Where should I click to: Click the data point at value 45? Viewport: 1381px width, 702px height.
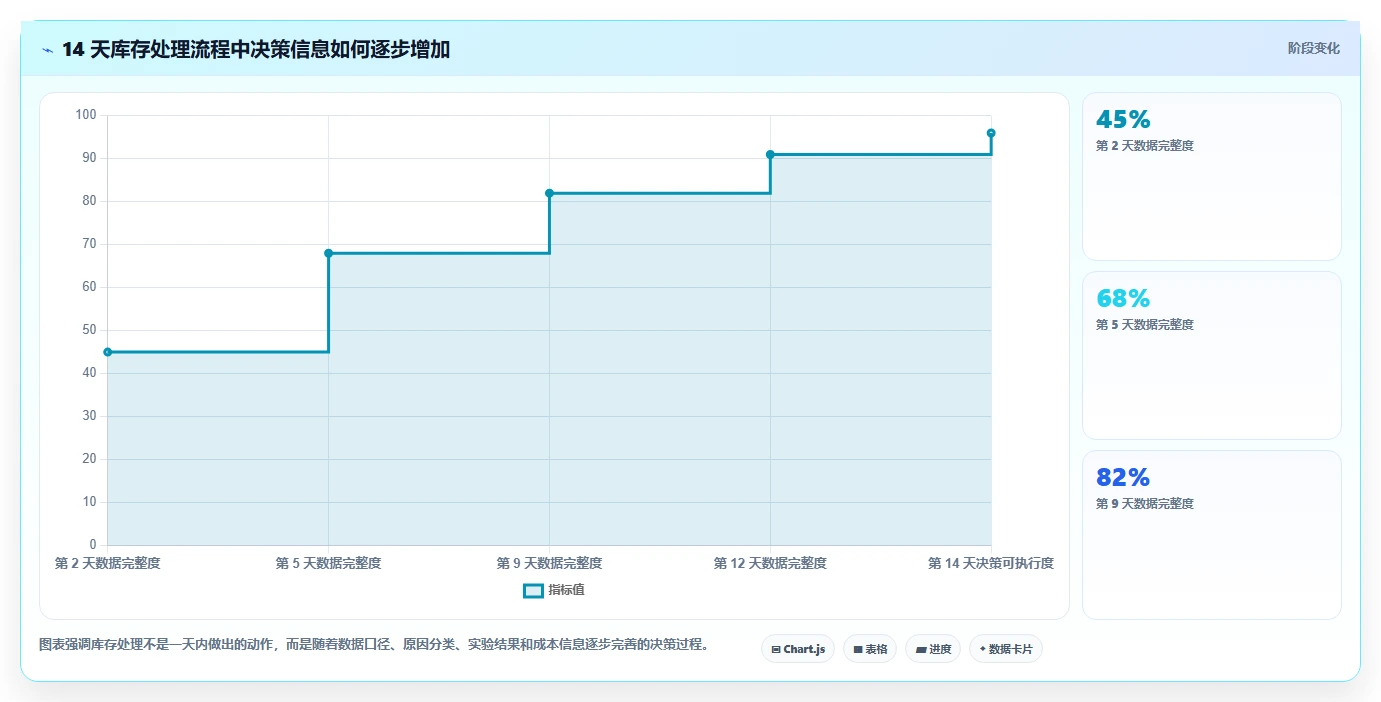(x=108, y=352)
